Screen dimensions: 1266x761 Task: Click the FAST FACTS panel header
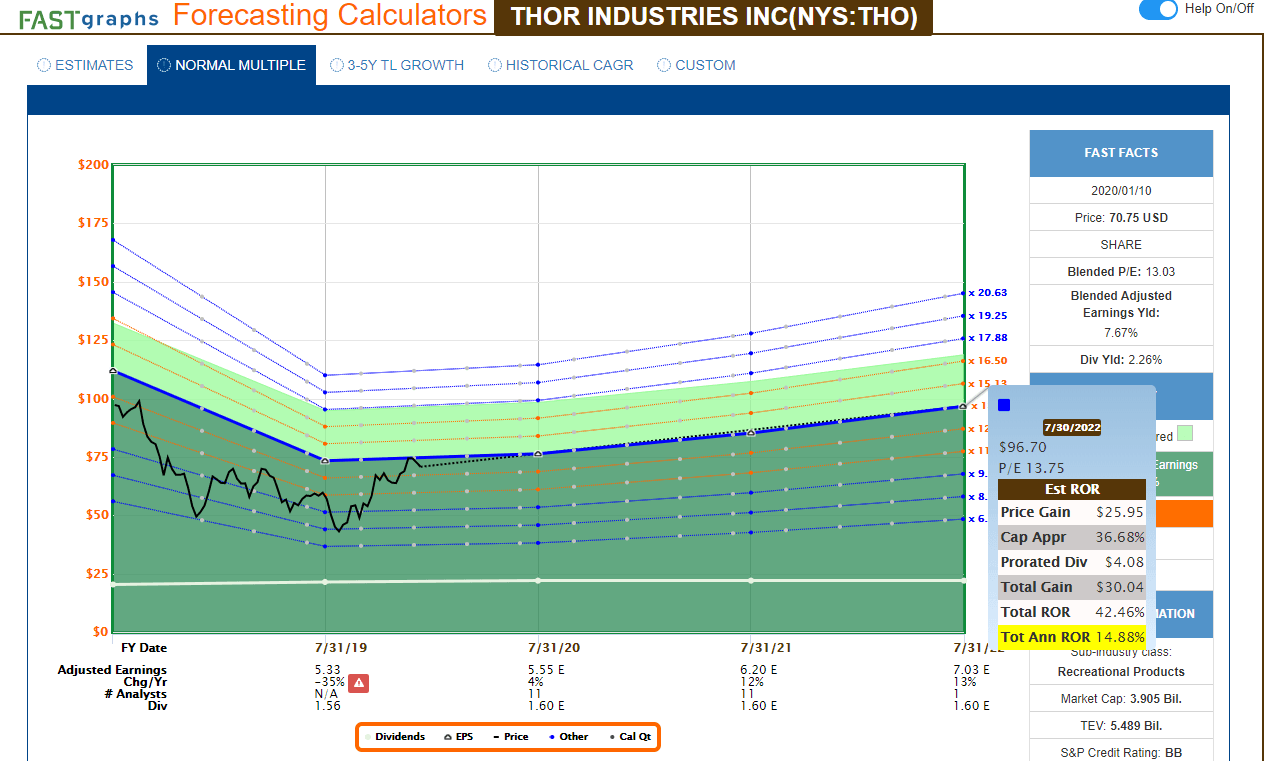click(1120, 153)
